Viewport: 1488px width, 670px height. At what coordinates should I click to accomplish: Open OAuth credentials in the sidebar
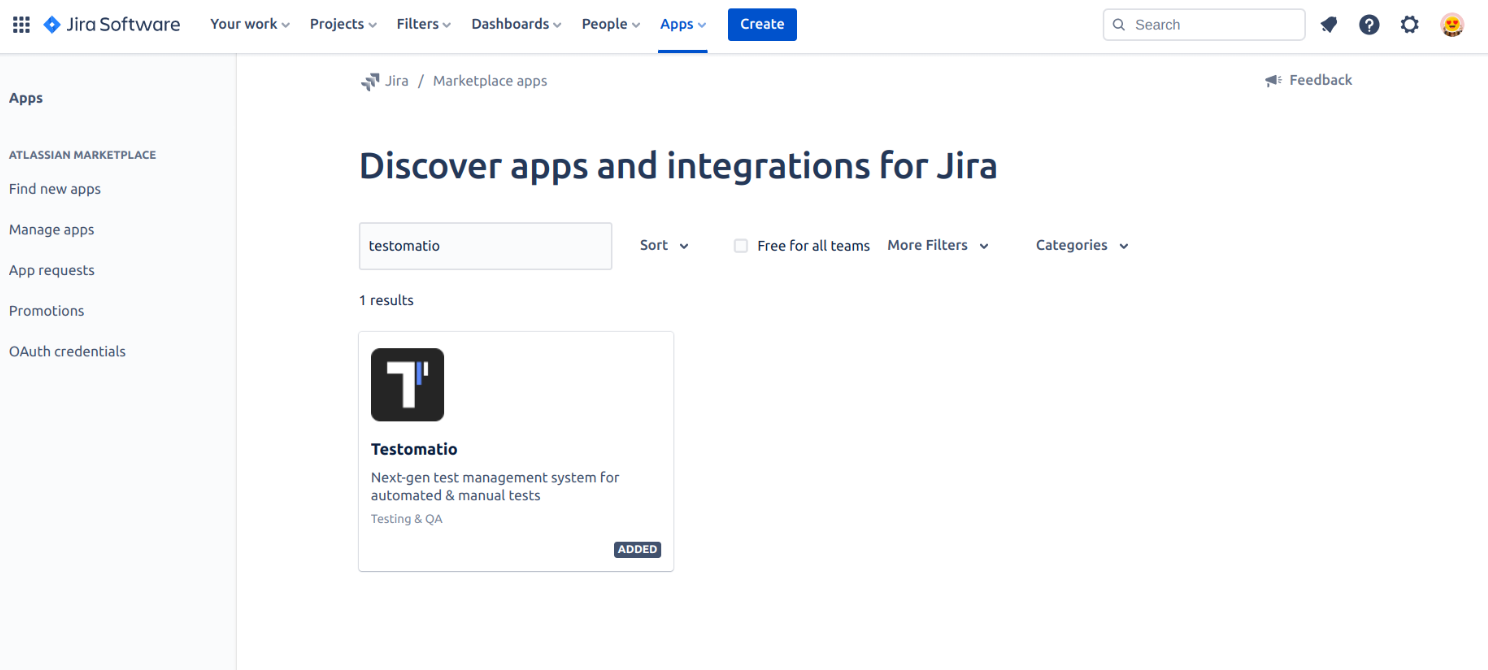coord(67,351)
